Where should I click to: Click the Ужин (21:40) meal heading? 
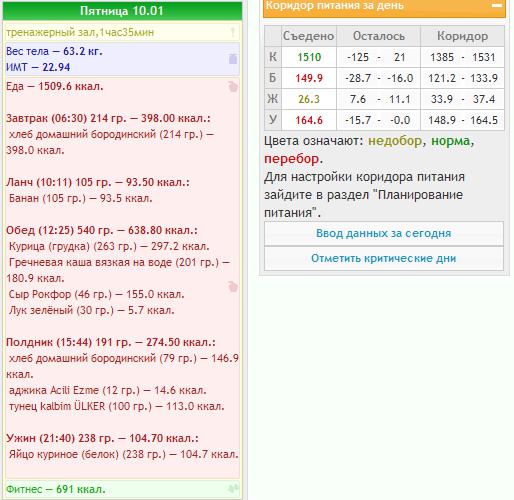click(x=102, y=438)
